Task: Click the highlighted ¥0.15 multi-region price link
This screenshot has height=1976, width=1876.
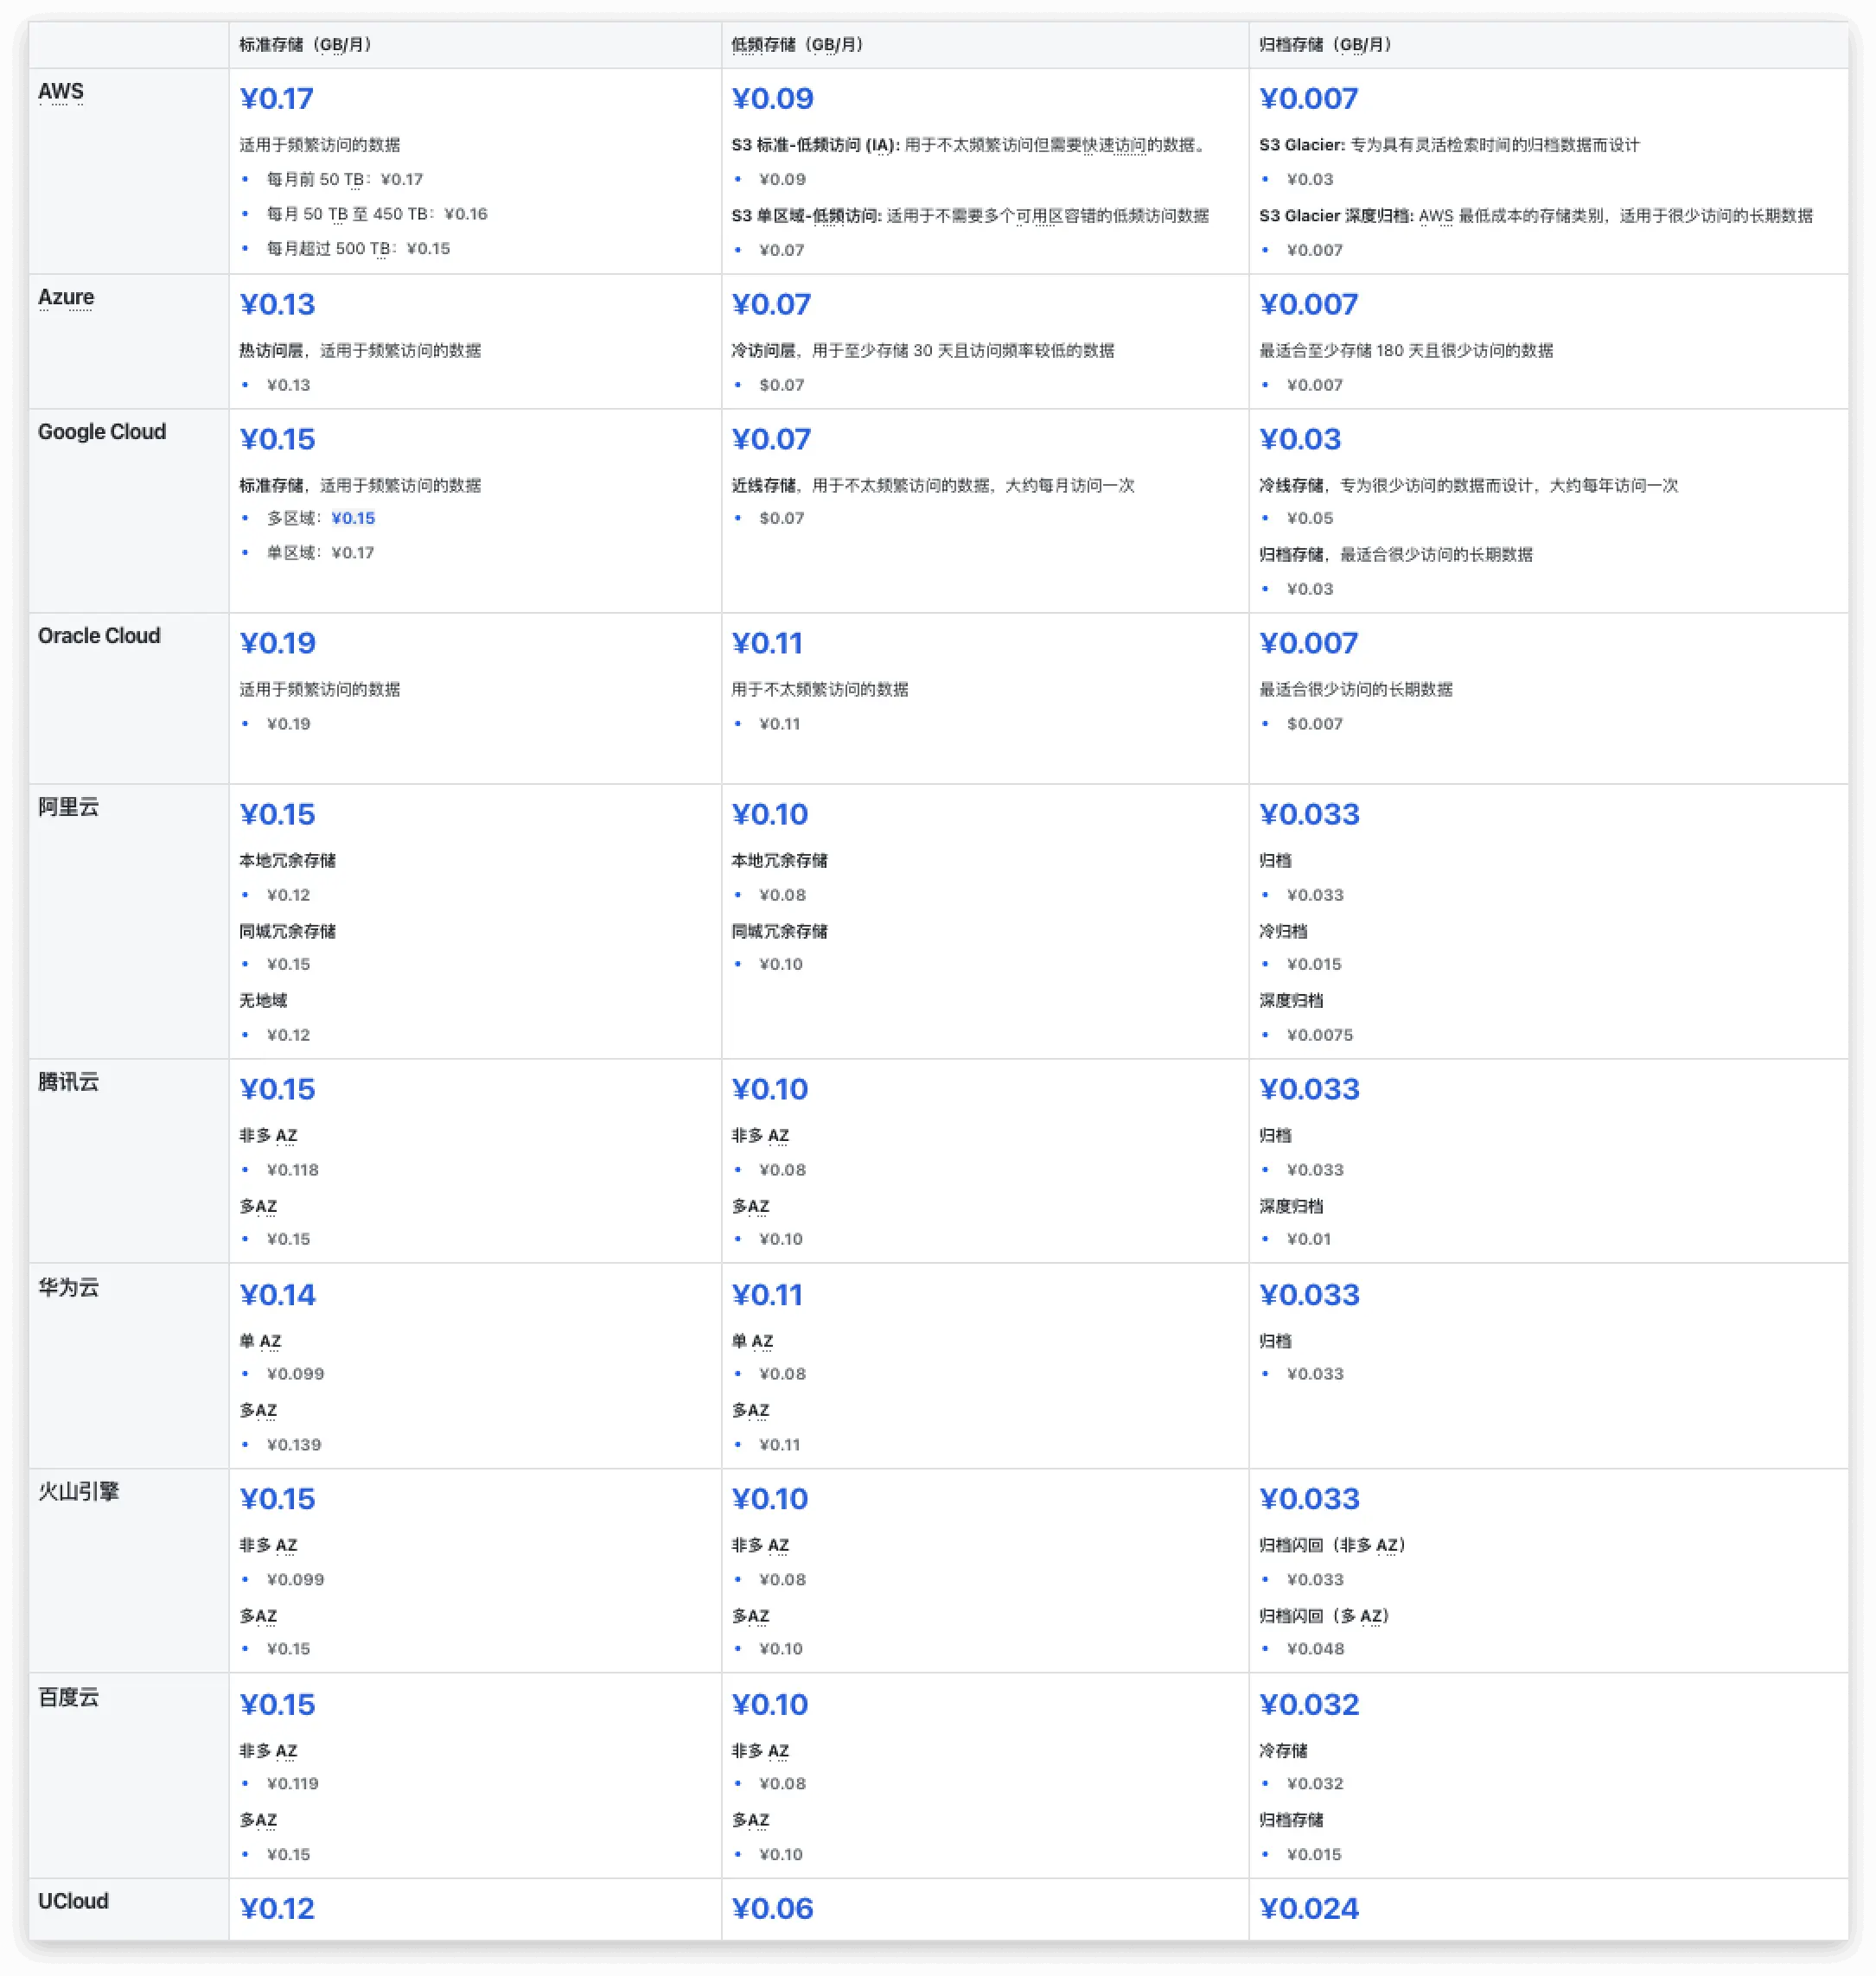Action: click(x=353, y=518)
